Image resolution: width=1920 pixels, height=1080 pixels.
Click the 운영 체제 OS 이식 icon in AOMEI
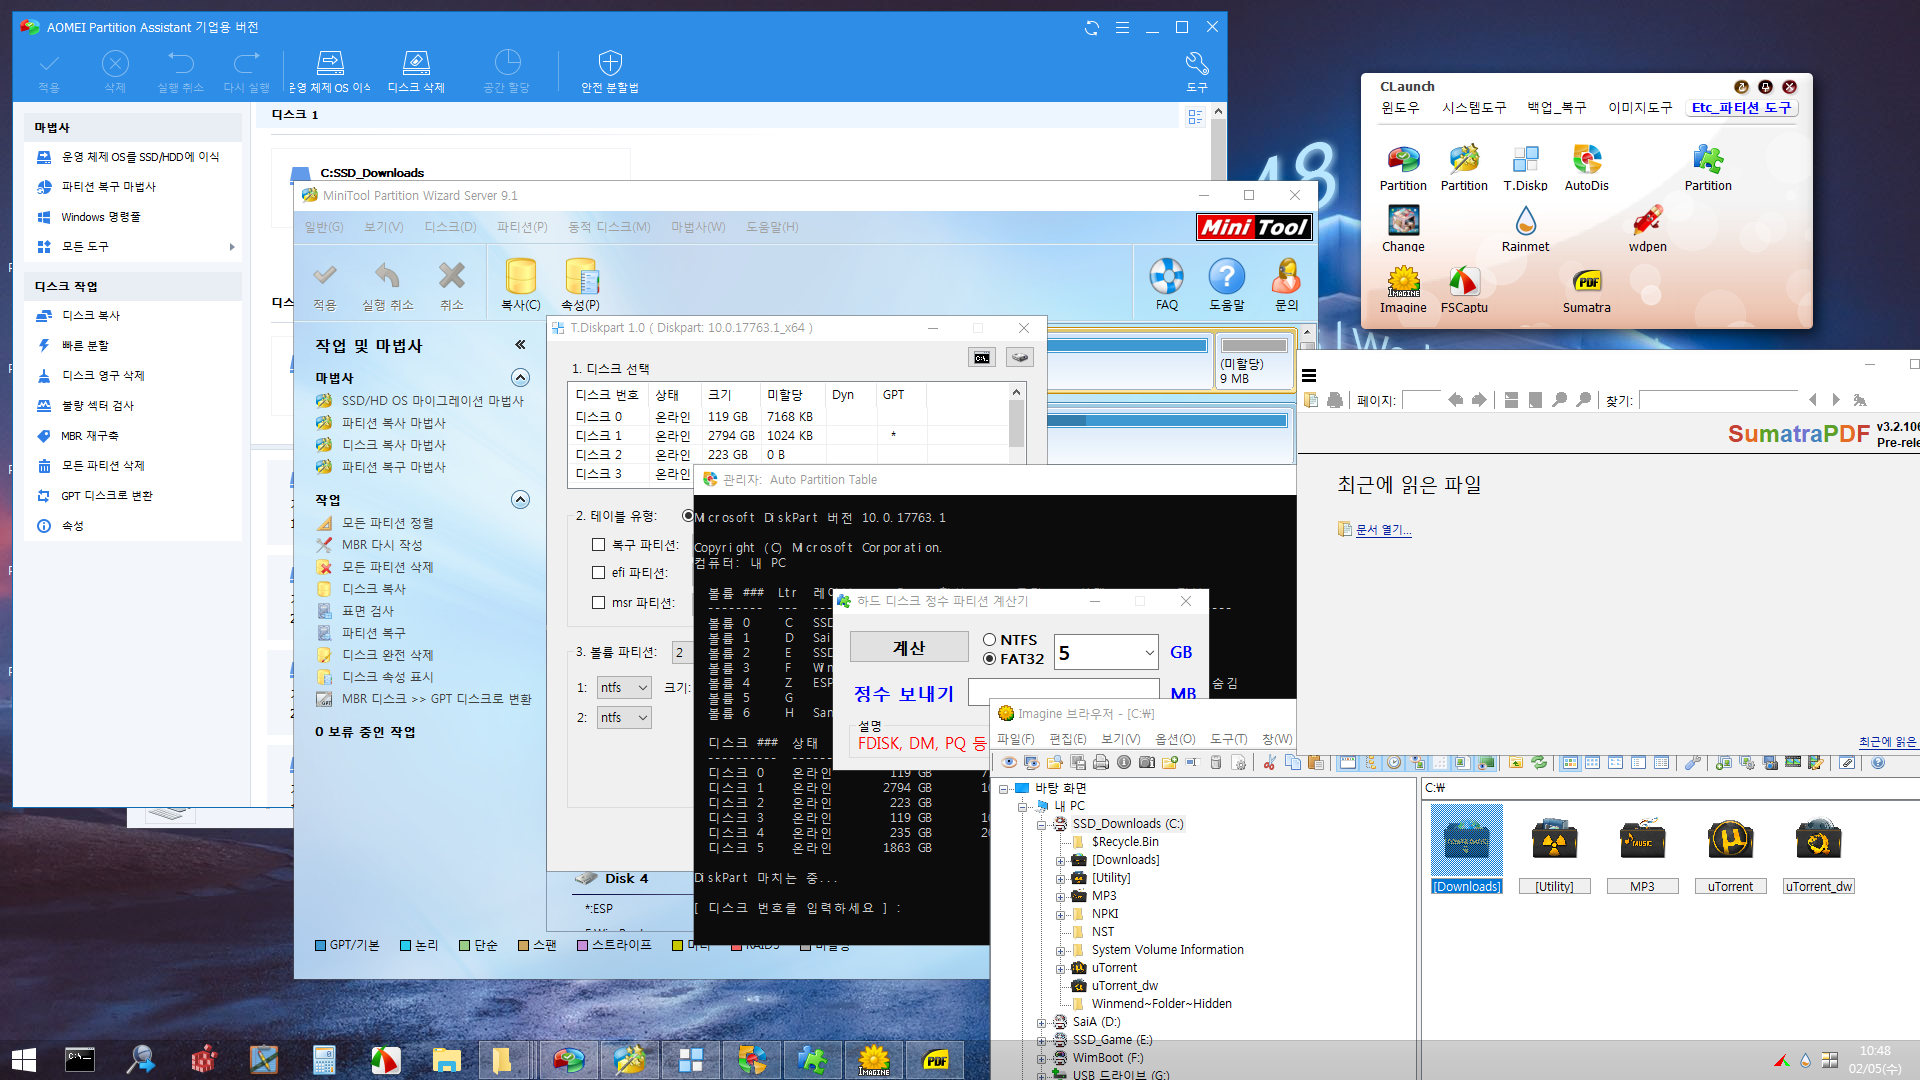[x=330, y=71]
